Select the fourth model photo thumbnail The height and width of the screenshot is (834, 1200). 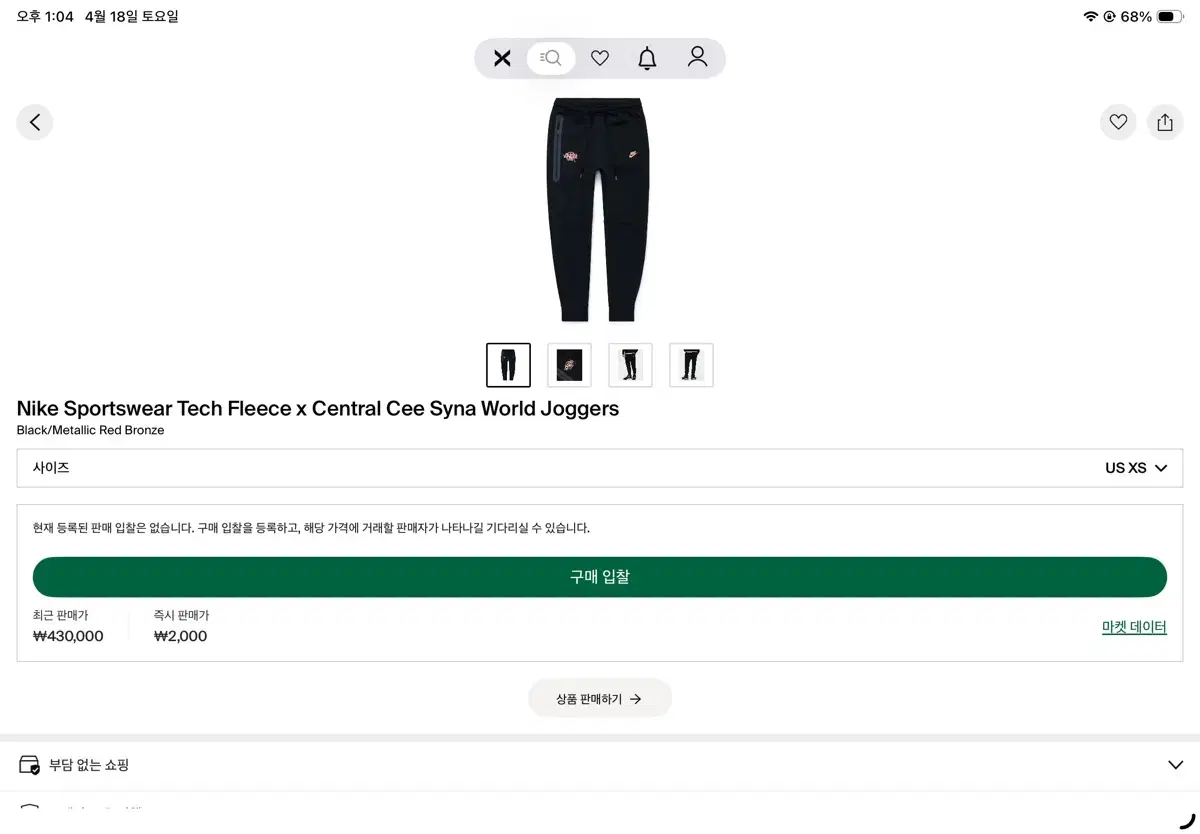pos(691,365)
